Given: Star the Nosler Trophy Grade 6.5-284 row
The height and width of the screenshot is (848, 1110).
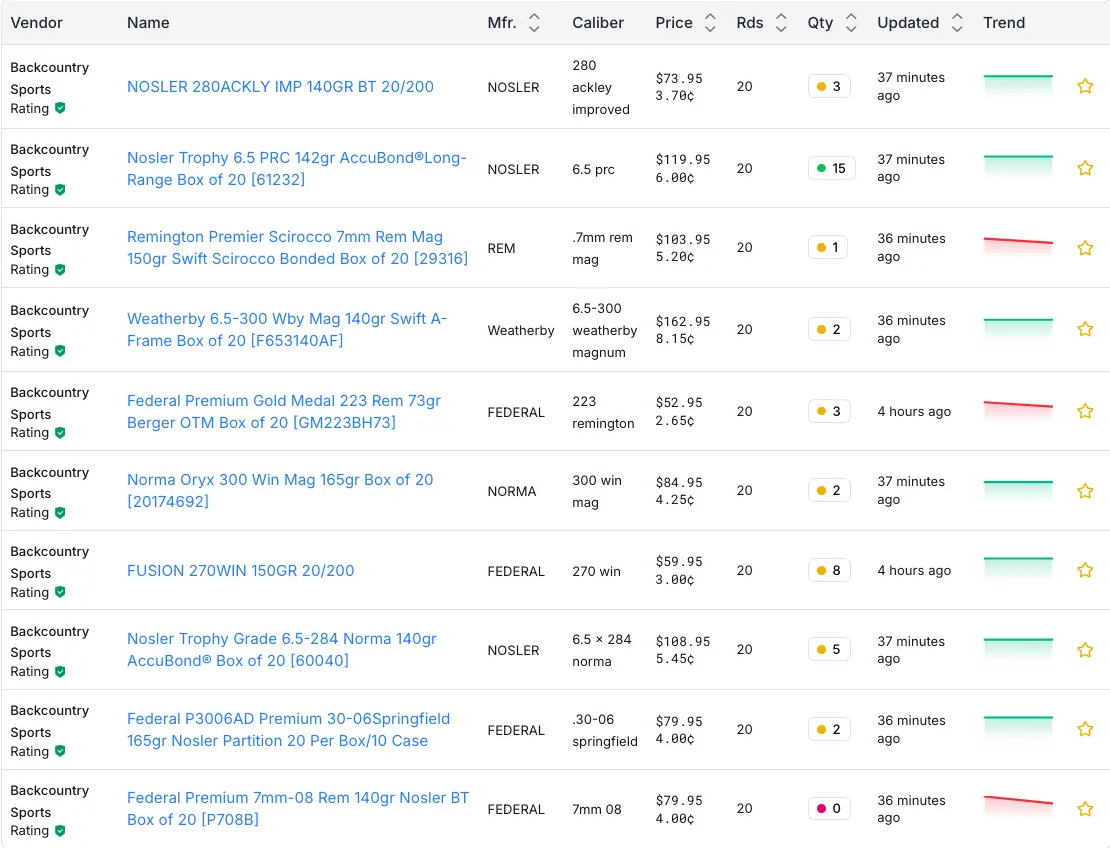Looking at the screenshot, I should tap(1085, 650).
